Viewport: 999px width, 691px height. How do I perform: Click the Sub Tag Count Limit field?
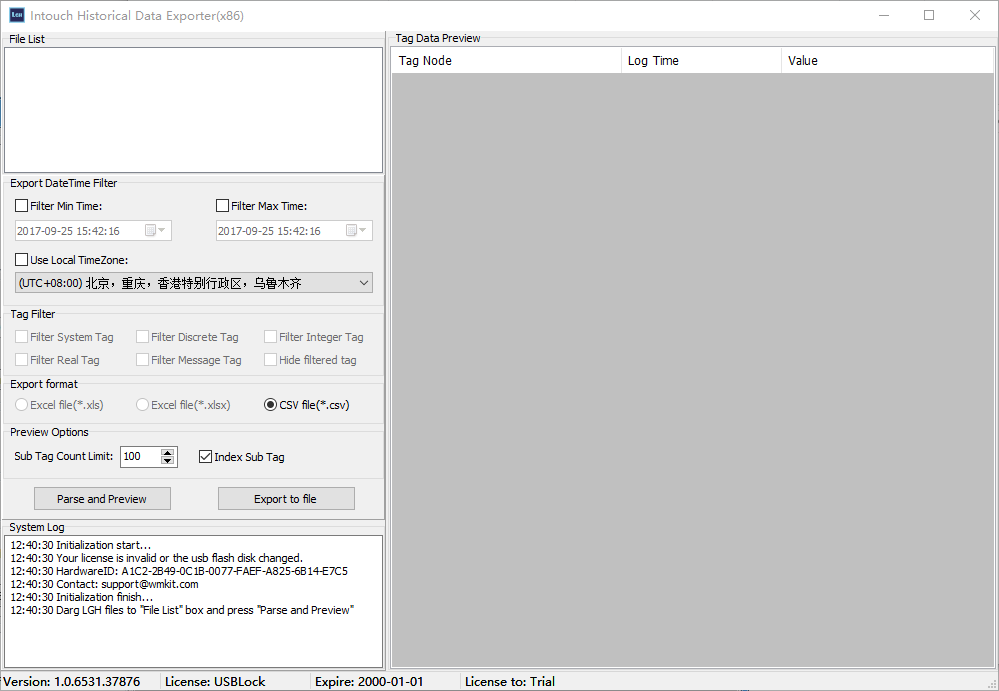(x=140, y=457)
